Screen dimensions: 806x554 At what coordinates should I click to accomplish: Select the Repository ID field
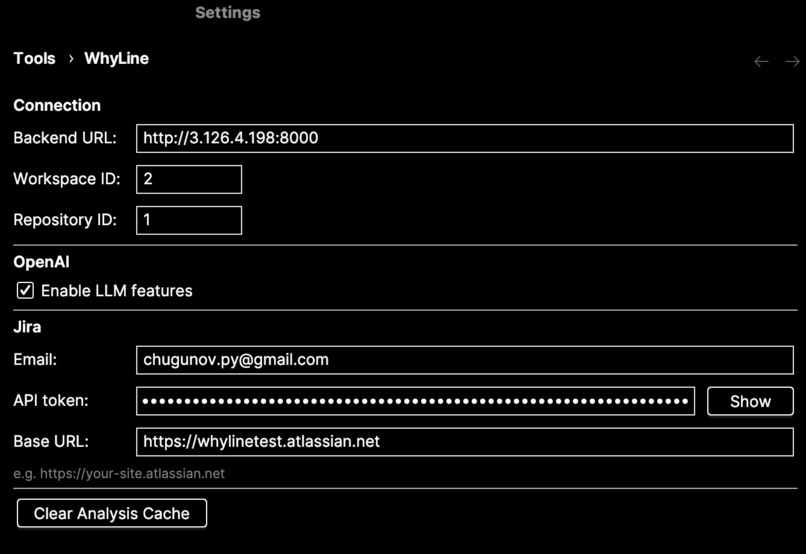coord(189,220)
